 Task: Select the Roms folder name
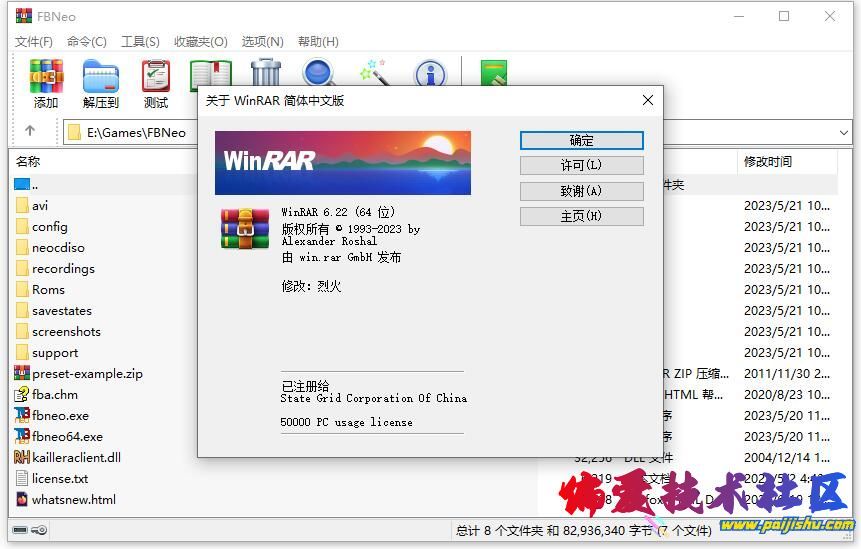point(48,289)
